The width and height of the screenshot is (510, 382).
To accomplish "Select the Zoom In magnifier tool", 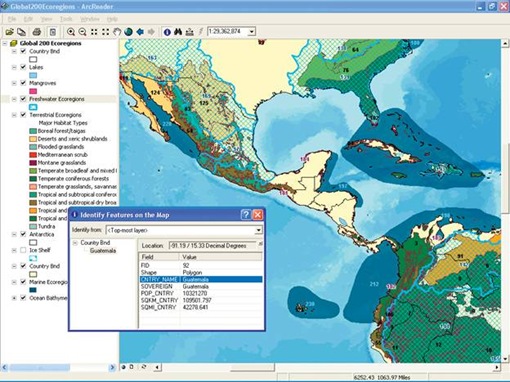I will (71, 32).
